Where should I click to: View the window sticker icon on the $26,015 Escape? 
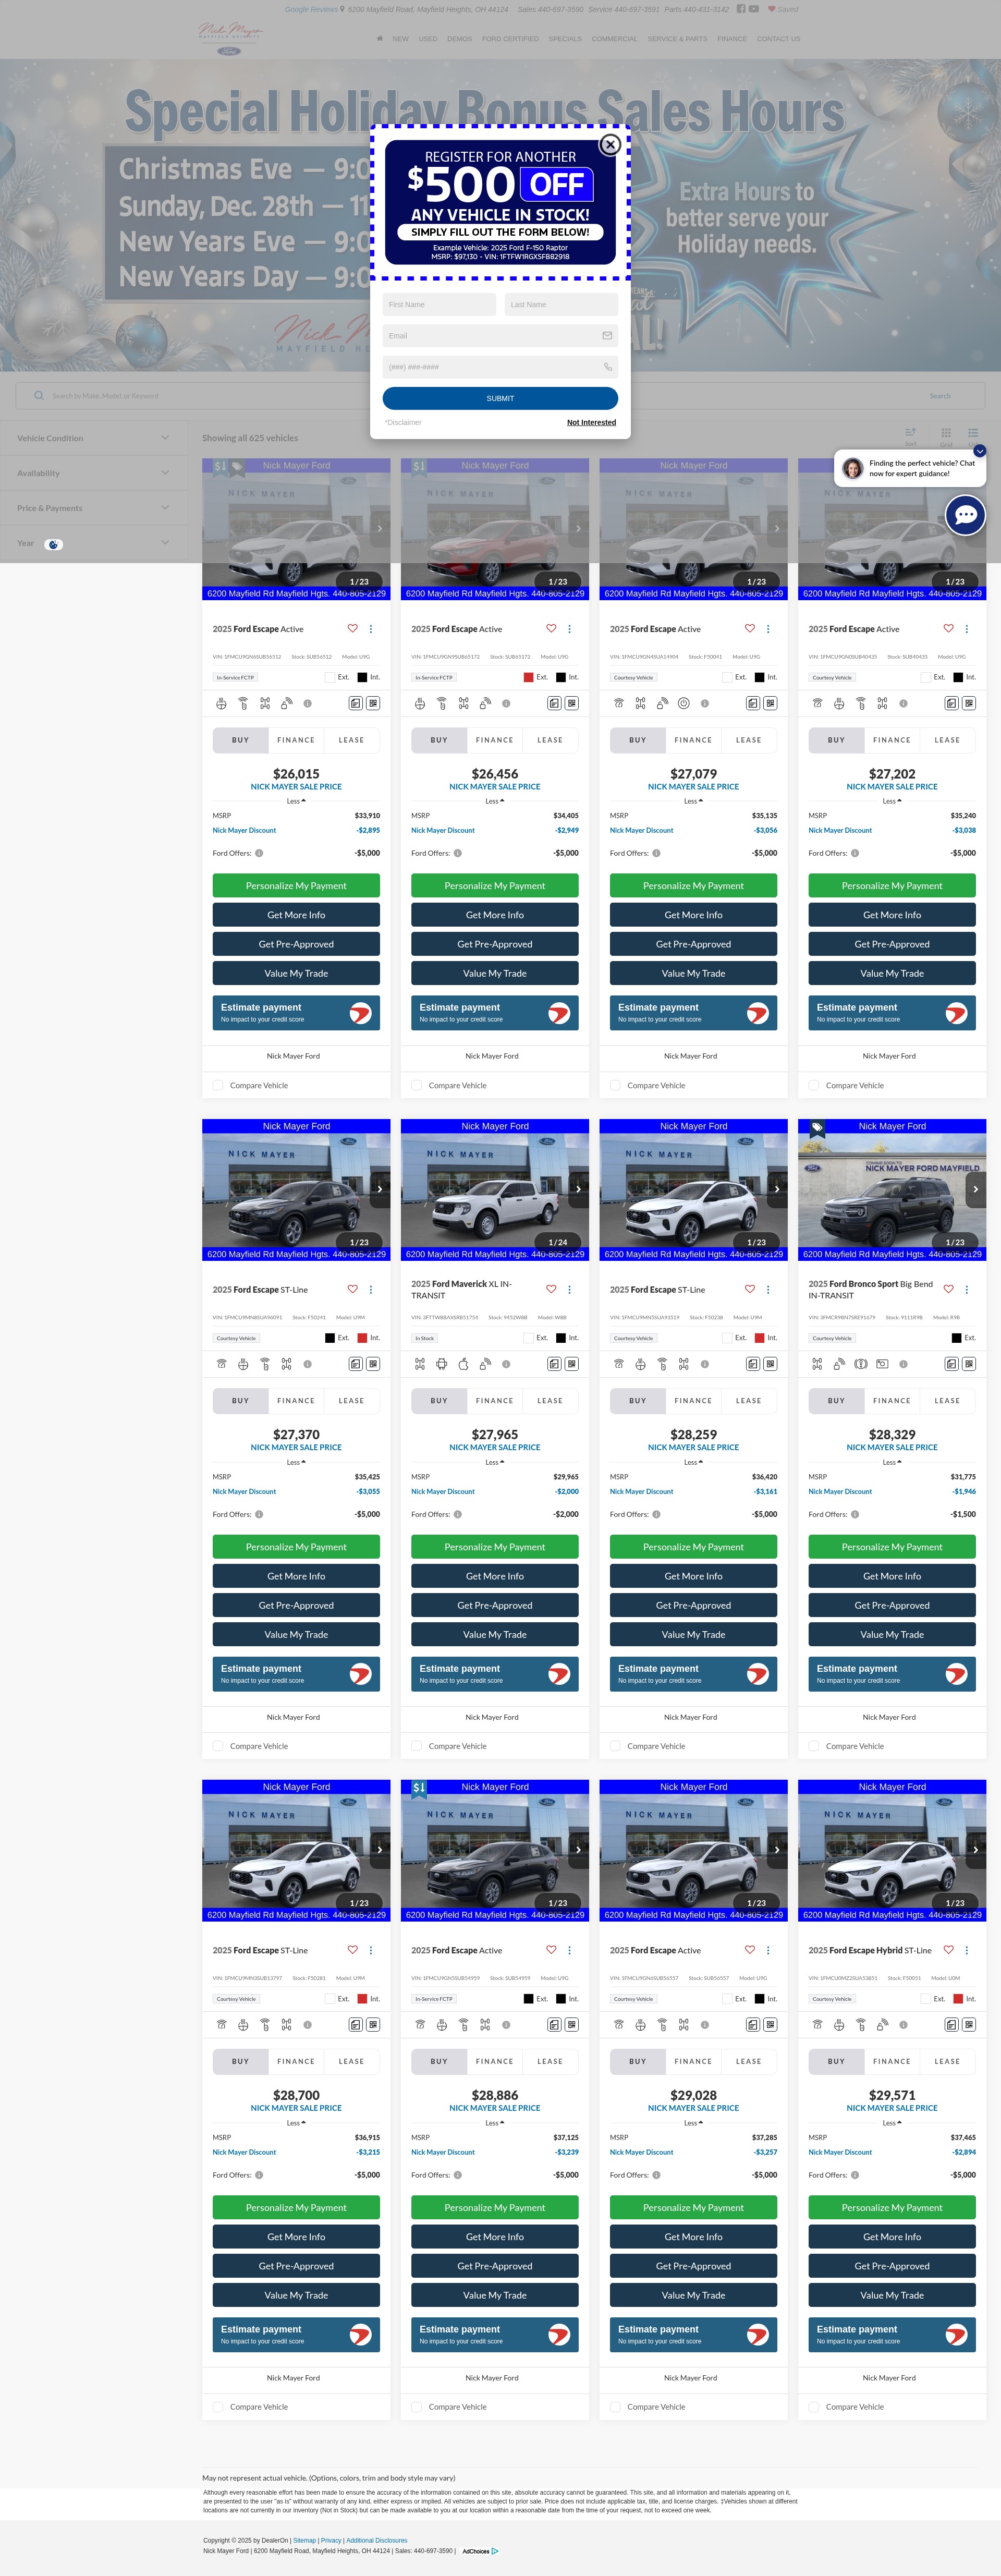click(x=355, y=704)
